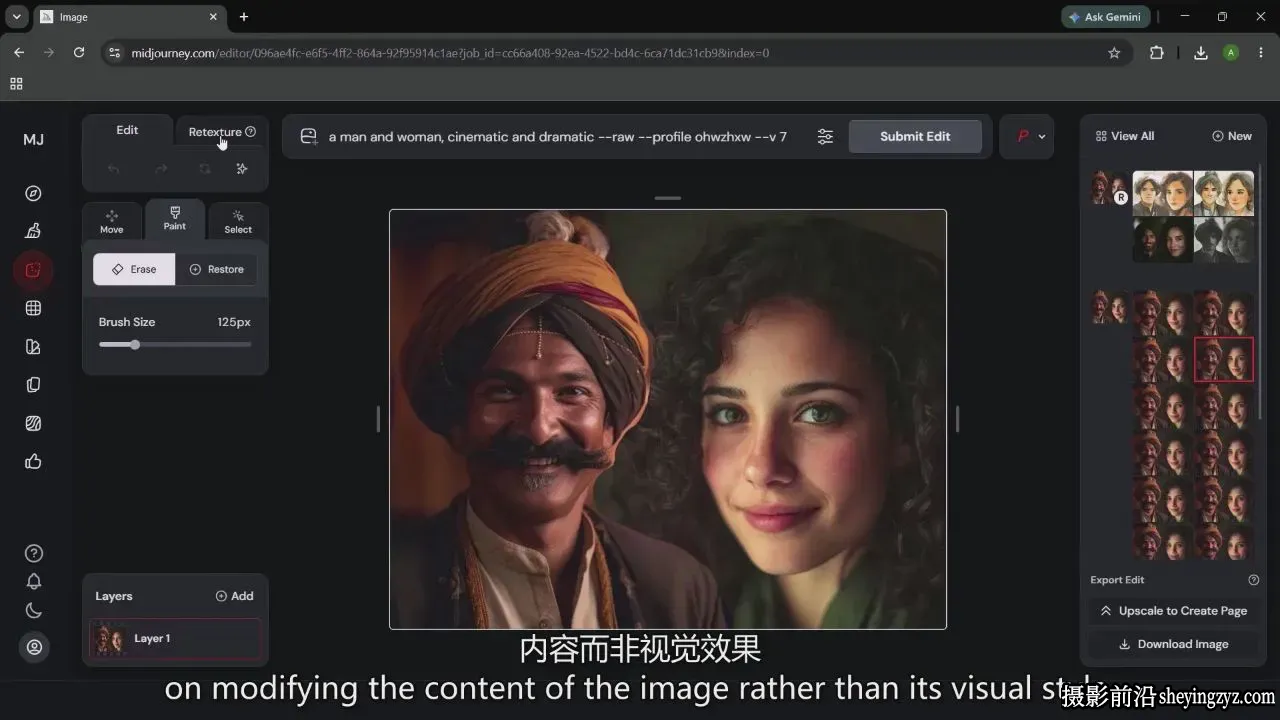Viewport: 1280px width, 720px height.
Task: Click the Submit Edit button
Action: click(915, 136)
